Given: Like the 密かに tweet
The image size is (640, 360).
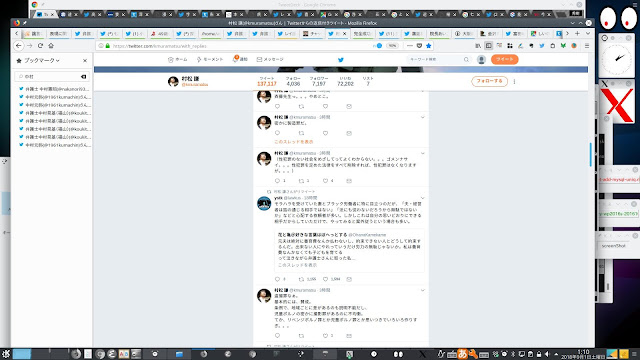Looking at the screenshot, I should [x=325, y=133].
